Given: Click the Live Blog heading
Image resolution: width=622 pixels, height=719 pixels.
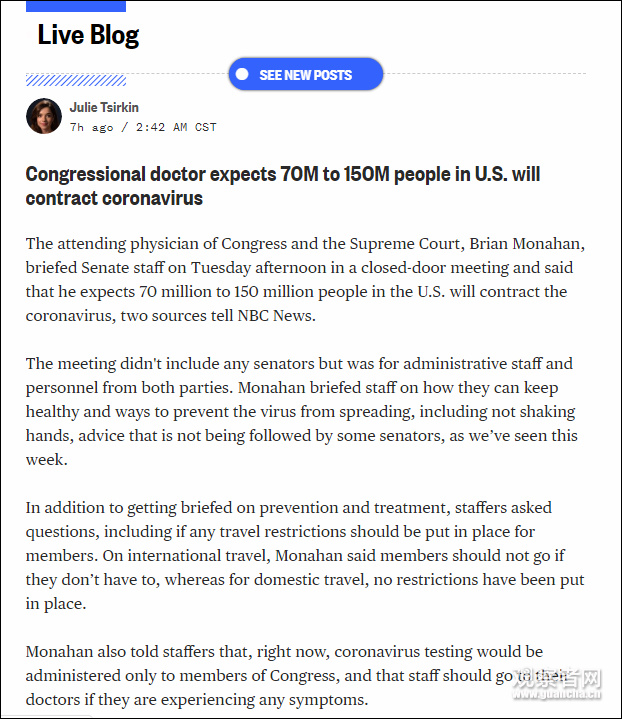Looking at the screenshot, I should pos(88,35).
